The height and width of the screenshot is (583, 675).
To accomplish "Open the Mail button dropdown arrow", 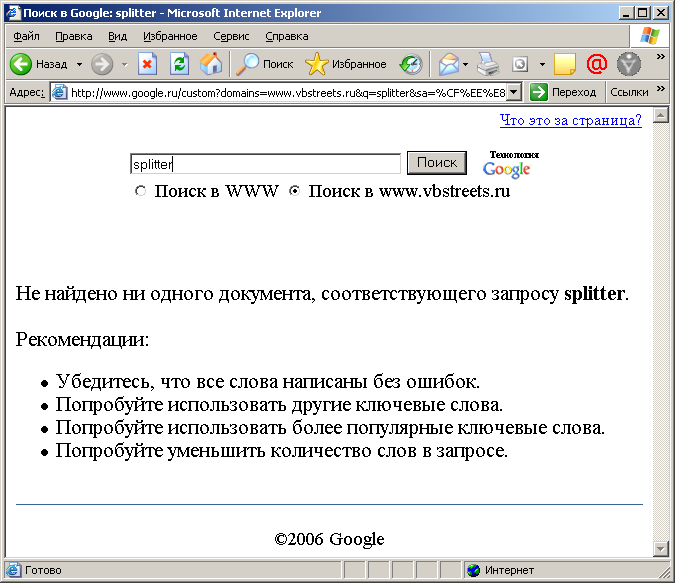I will tap(465, 64).
